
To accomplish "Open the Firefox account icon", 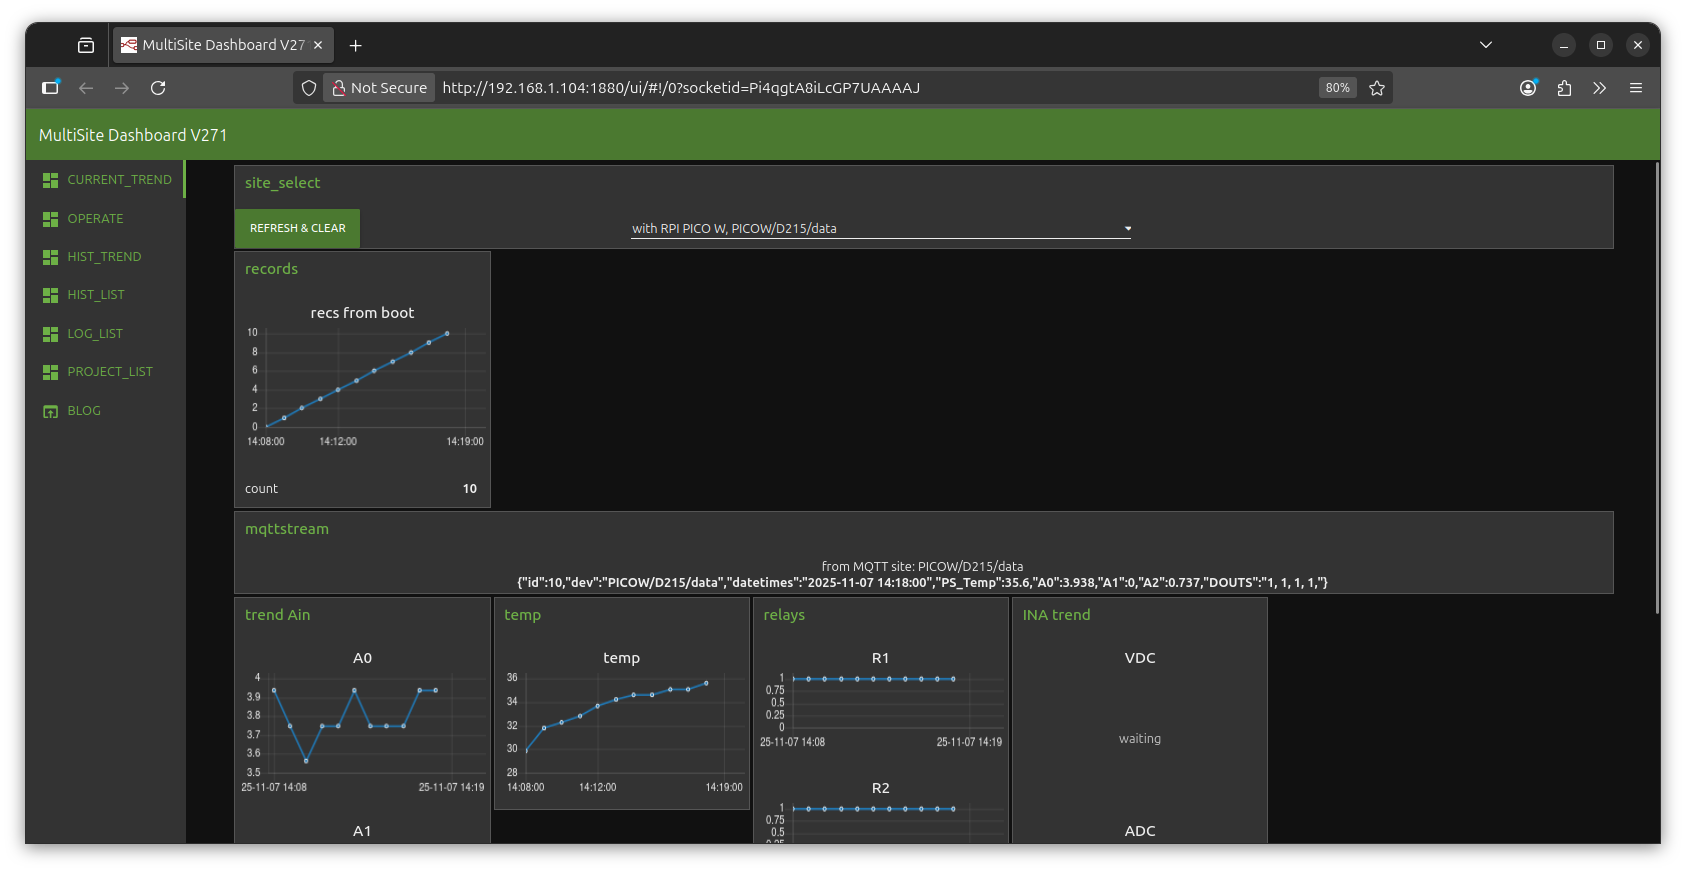I will tap(1528, 88).
